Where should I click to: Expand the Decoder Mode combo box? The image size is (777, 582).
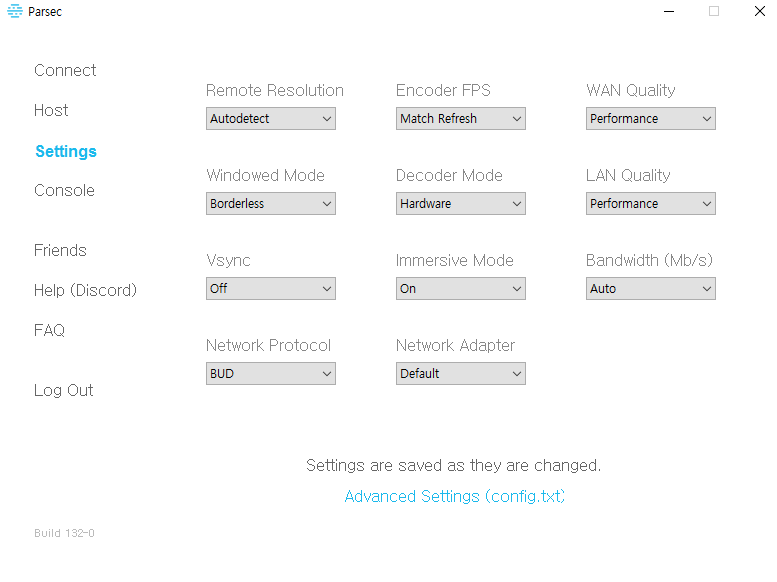[460, 203]
